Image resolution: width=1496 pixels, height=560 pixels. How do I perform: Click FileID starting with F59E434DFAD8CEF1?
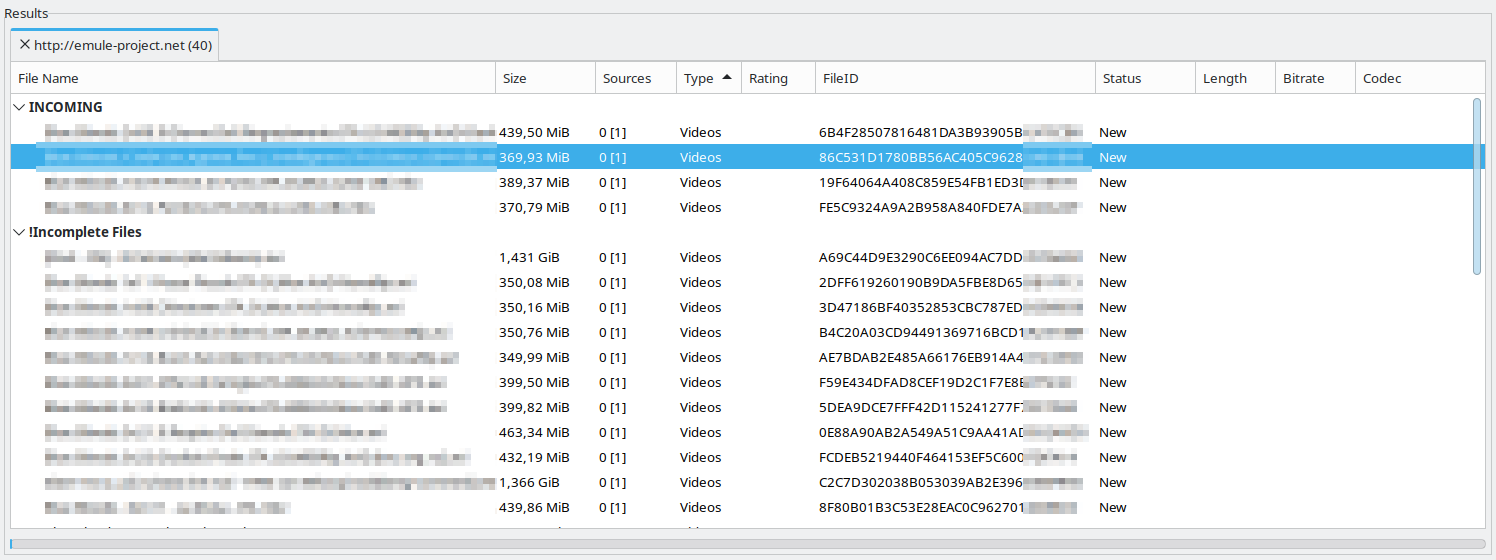click(948, 382)
